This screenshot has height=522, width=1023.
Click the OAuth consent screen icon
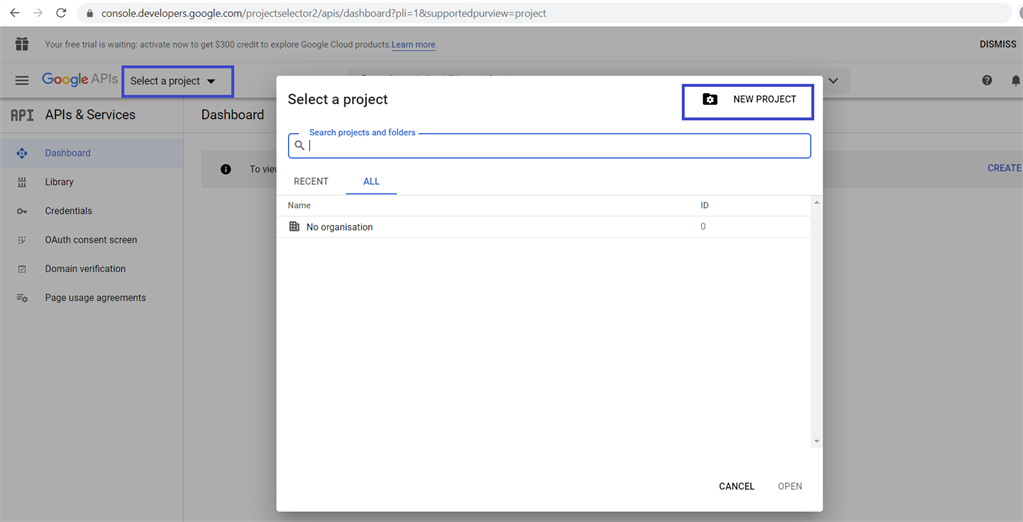(x=22, y=239)
